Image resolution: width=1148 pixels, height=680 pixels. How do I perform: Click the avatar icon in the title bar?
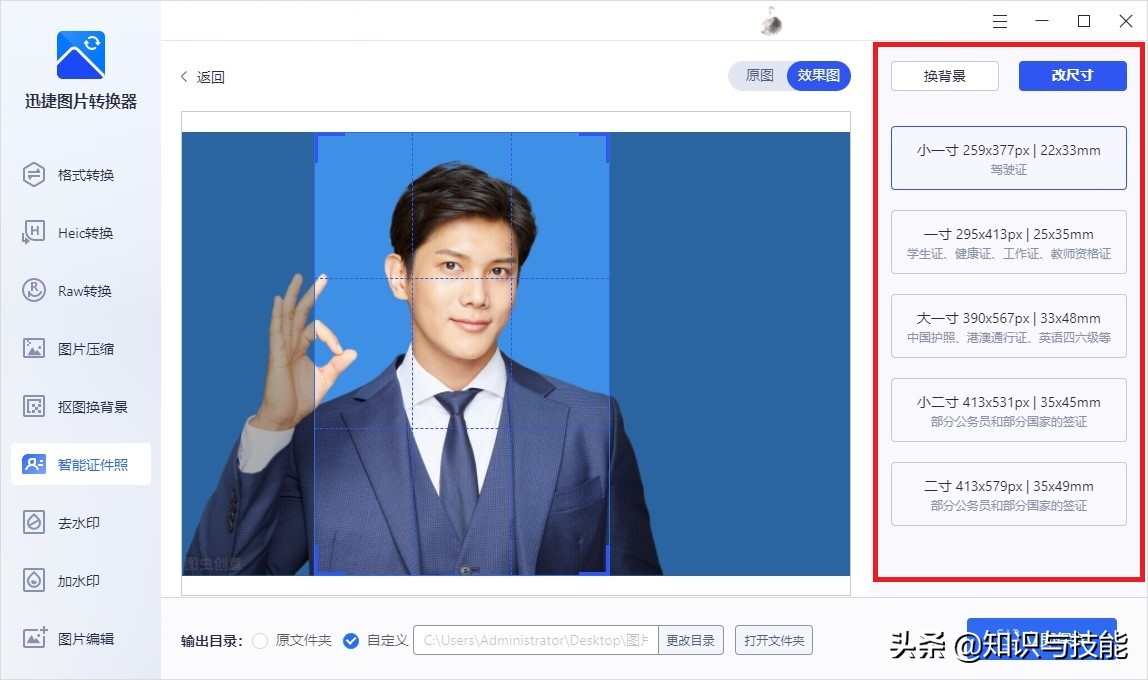coord(771,20)
